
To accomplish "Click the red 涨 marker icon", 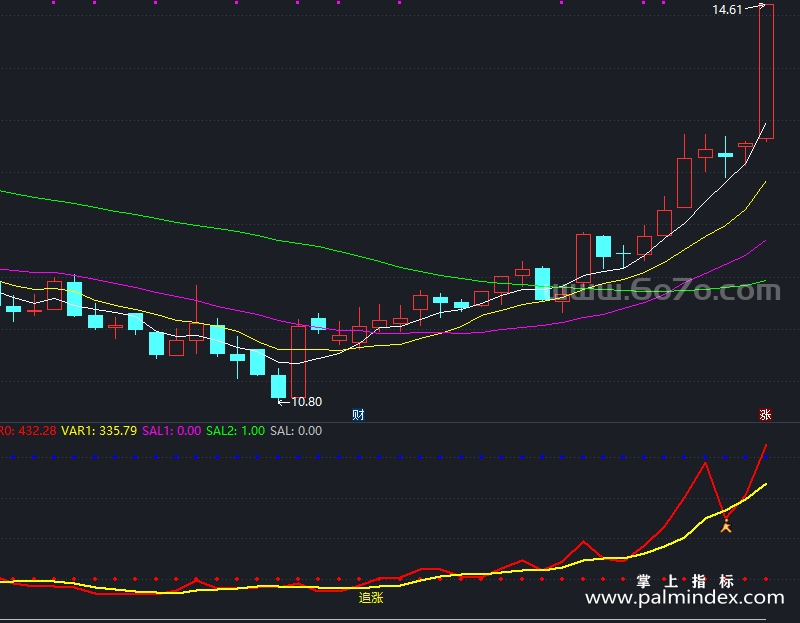I will pyautogui.click(x=765, y=414).
